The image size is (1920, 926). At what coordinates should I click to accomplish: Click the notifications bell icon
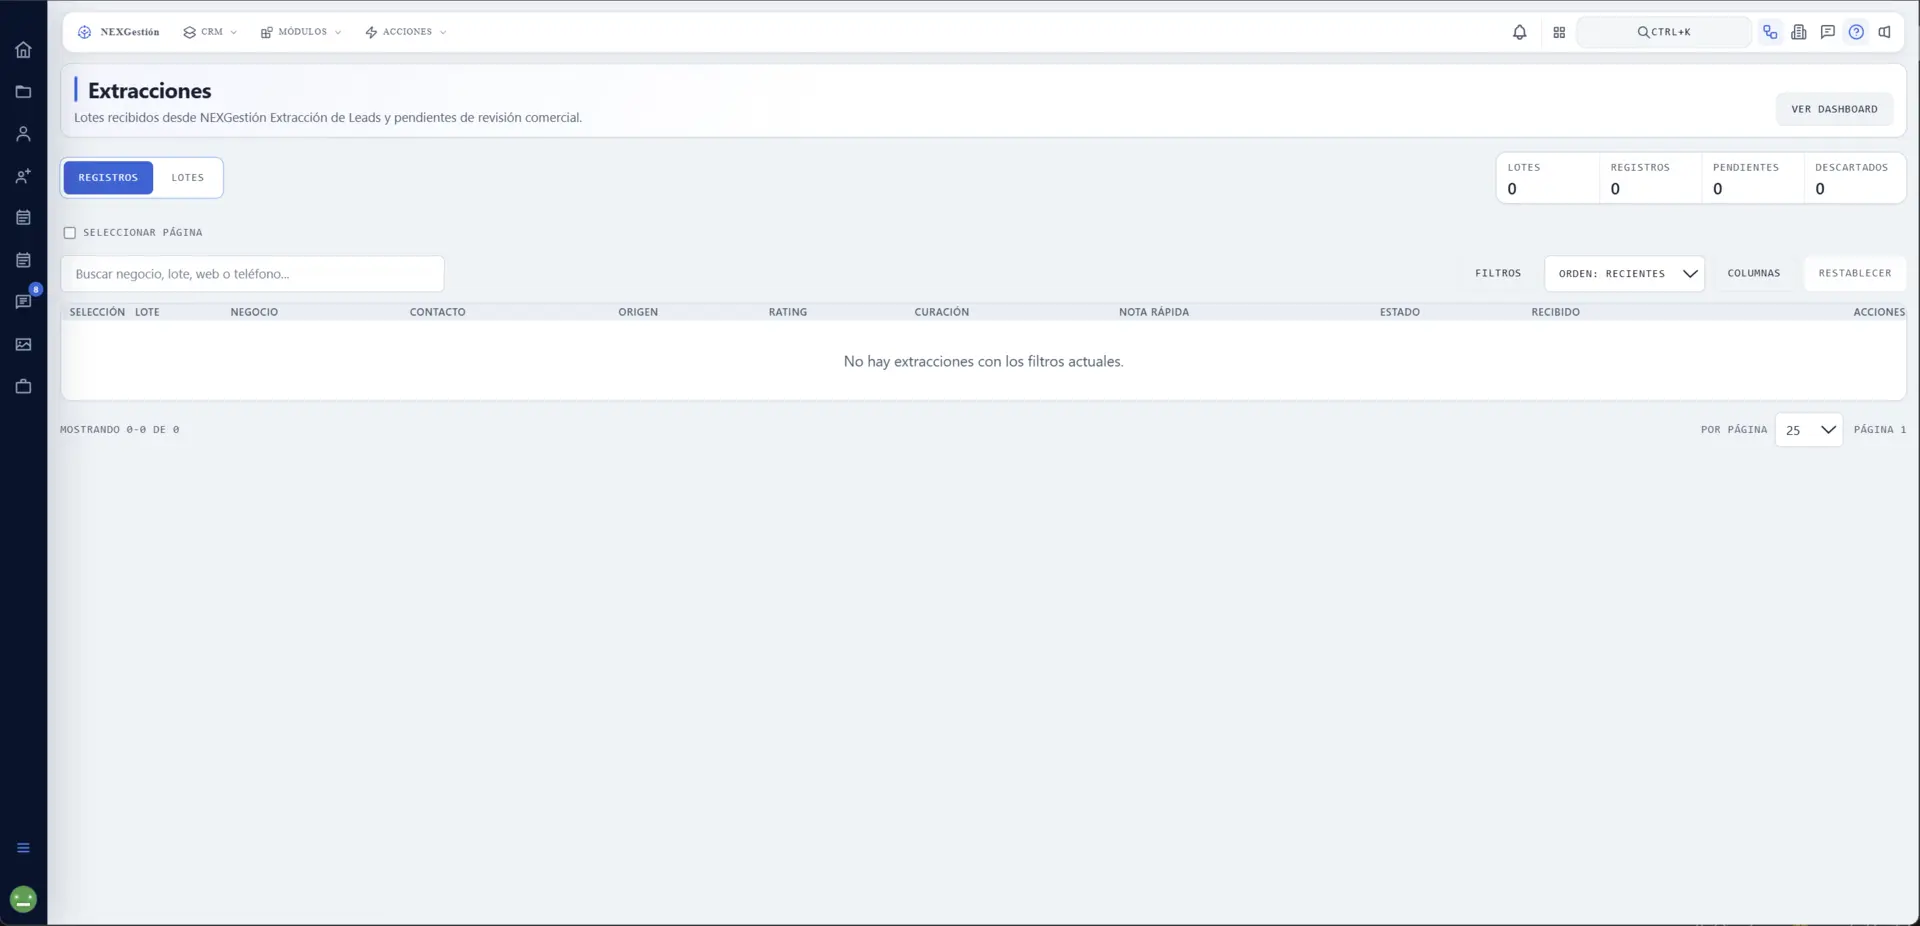[x=1519, y=32]
